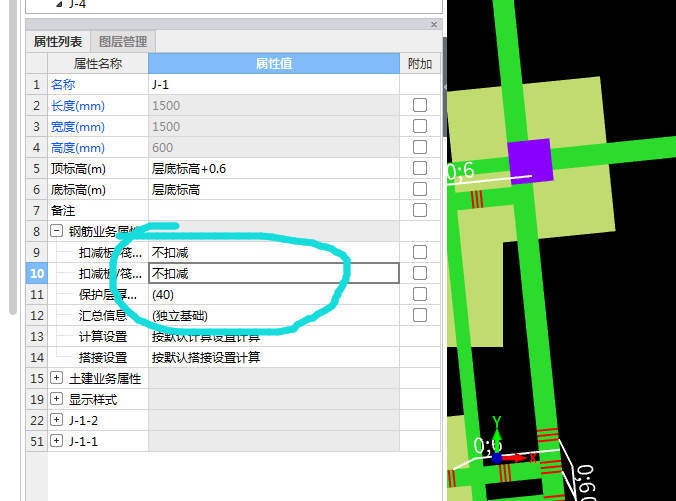This screenshot has height=501, width=676.
Task: Tick the 附加 checkbox for 保护层 row
Action: tap(420, 294)
